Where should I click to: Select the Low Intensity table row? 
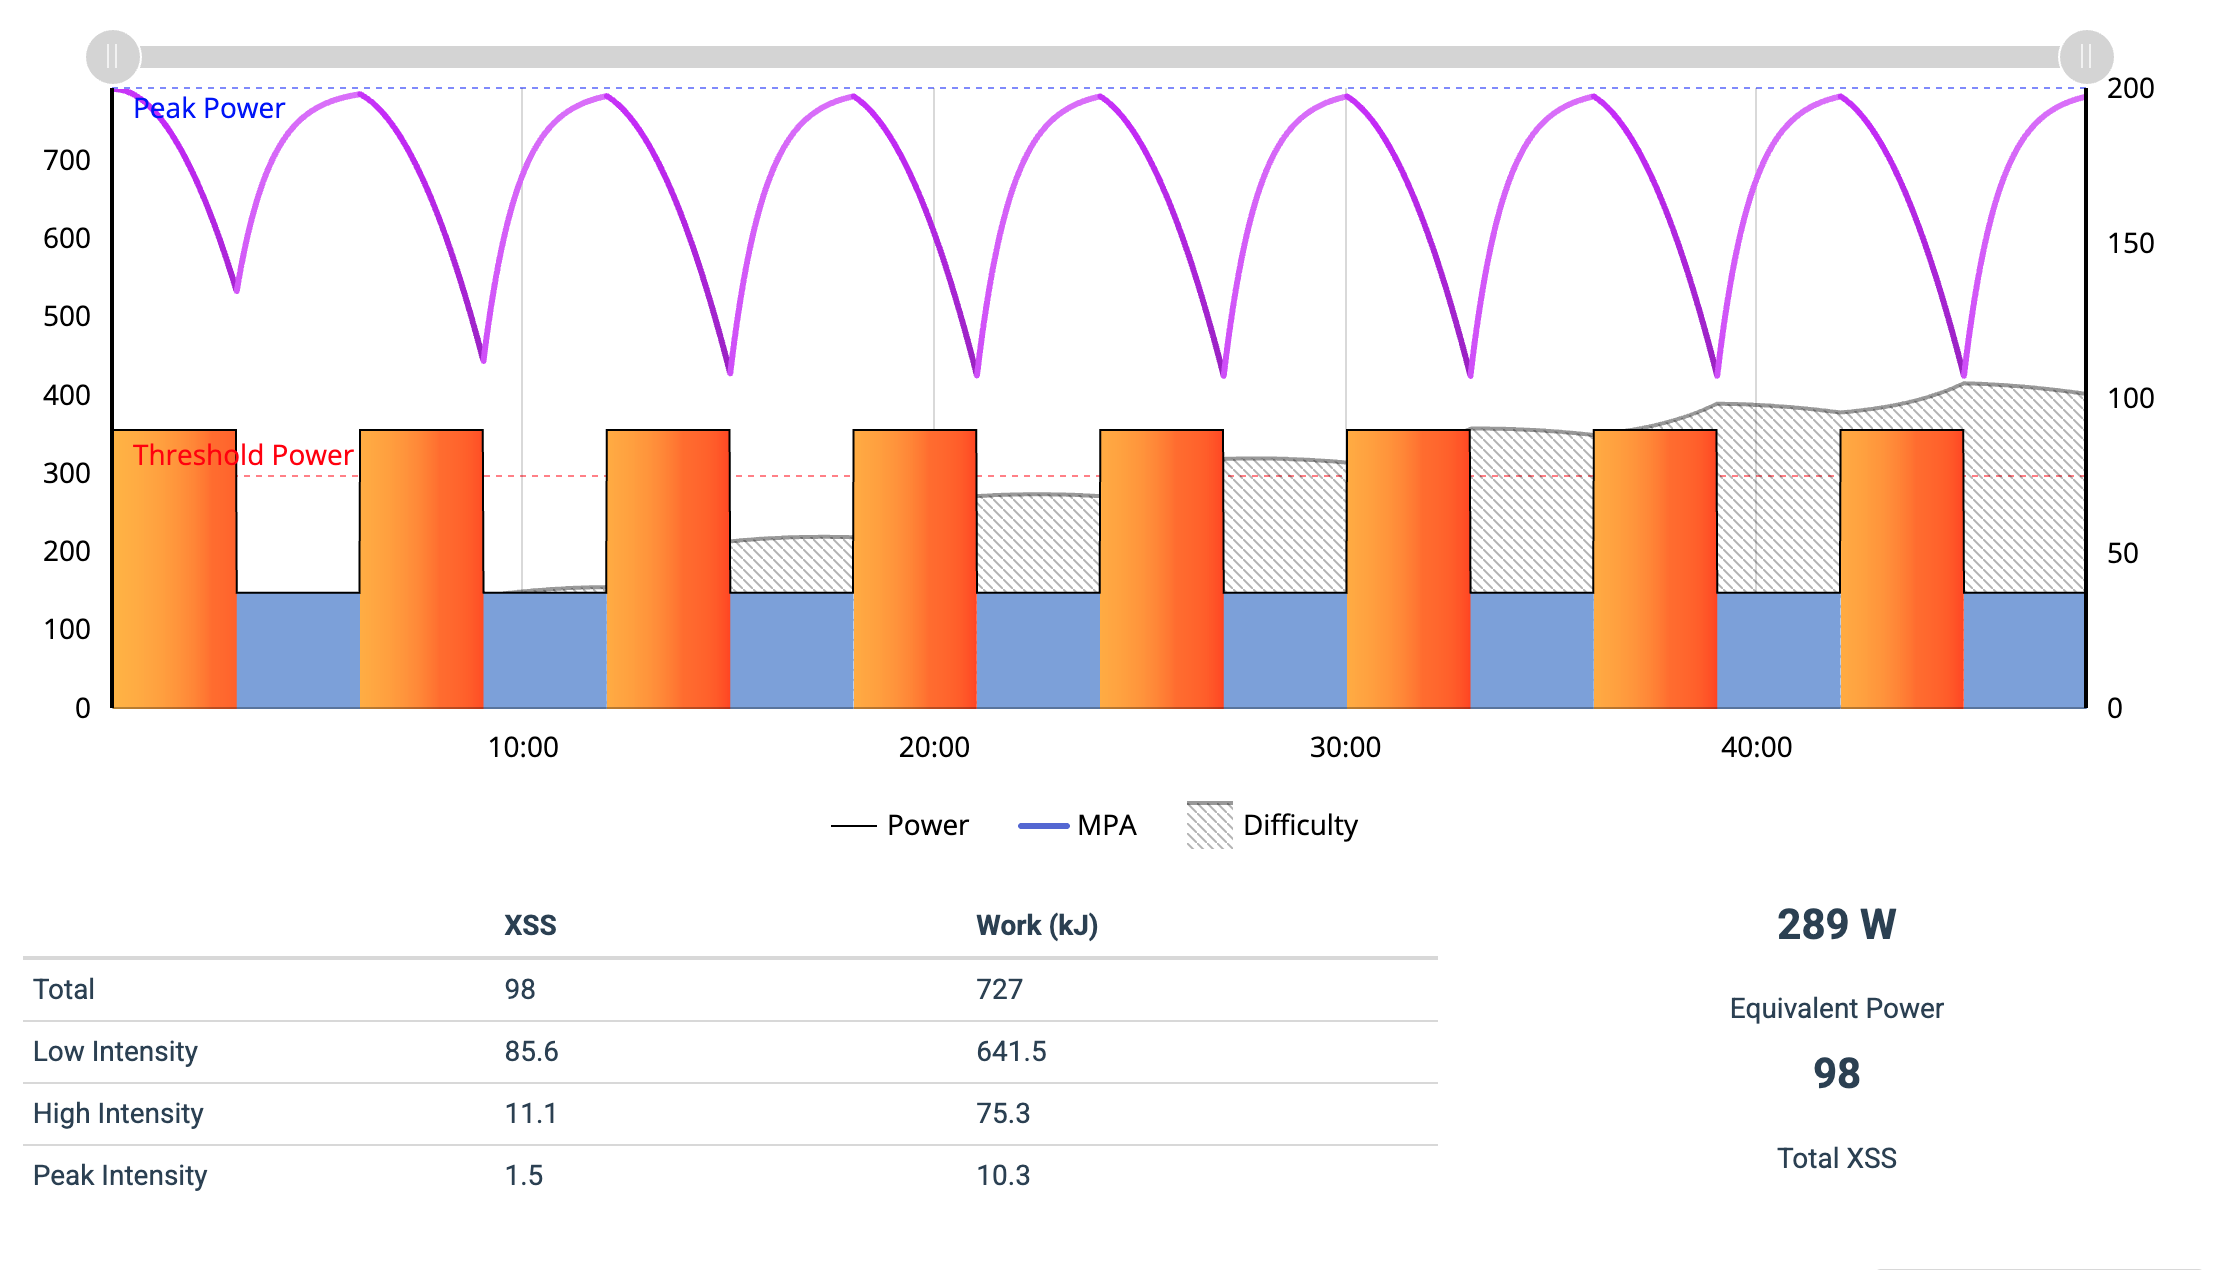(x=115, y=1051)
